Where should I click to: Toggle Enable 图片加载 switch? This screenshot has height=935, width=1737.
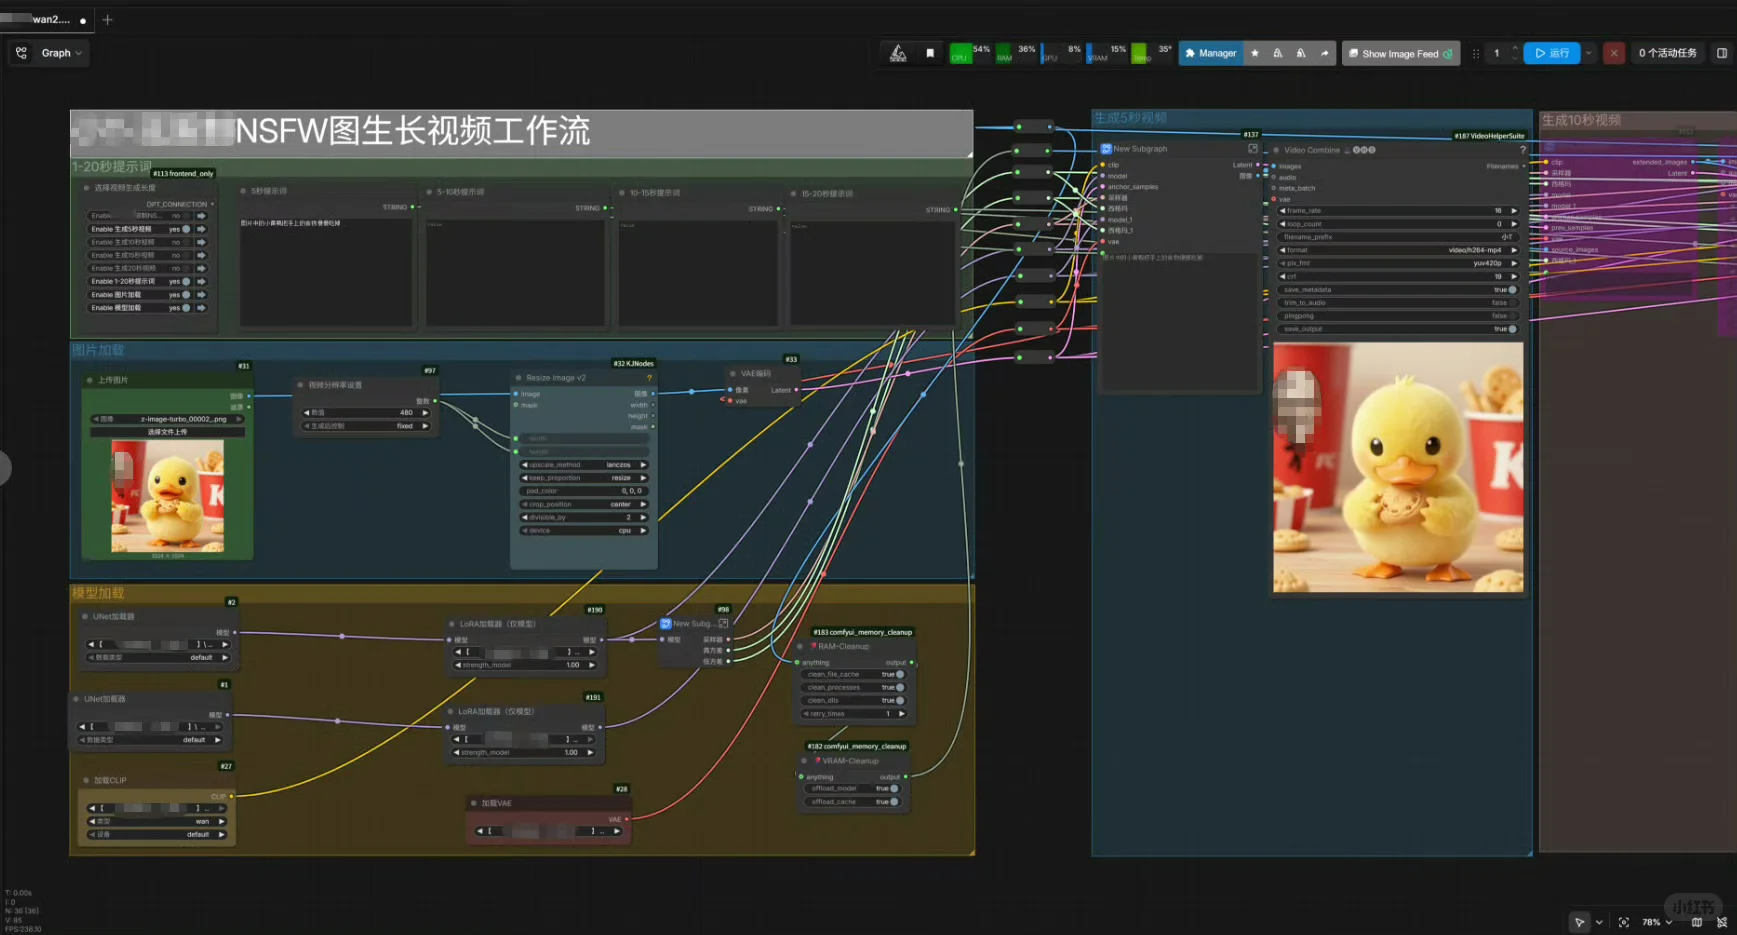186,295
